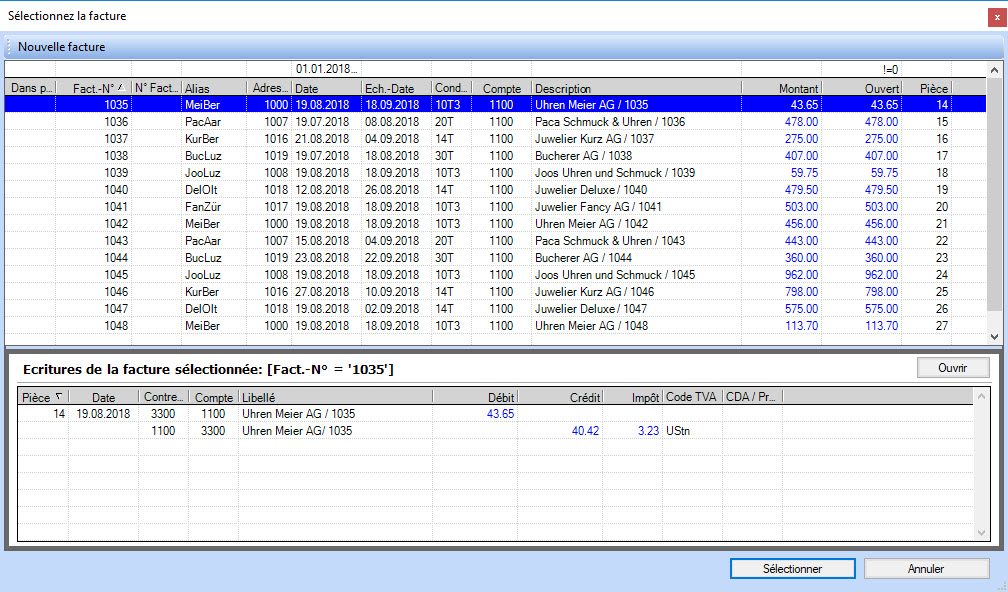
Task: Click the Nouvelle facture toolbar button
Action: (x=61, y=47)
